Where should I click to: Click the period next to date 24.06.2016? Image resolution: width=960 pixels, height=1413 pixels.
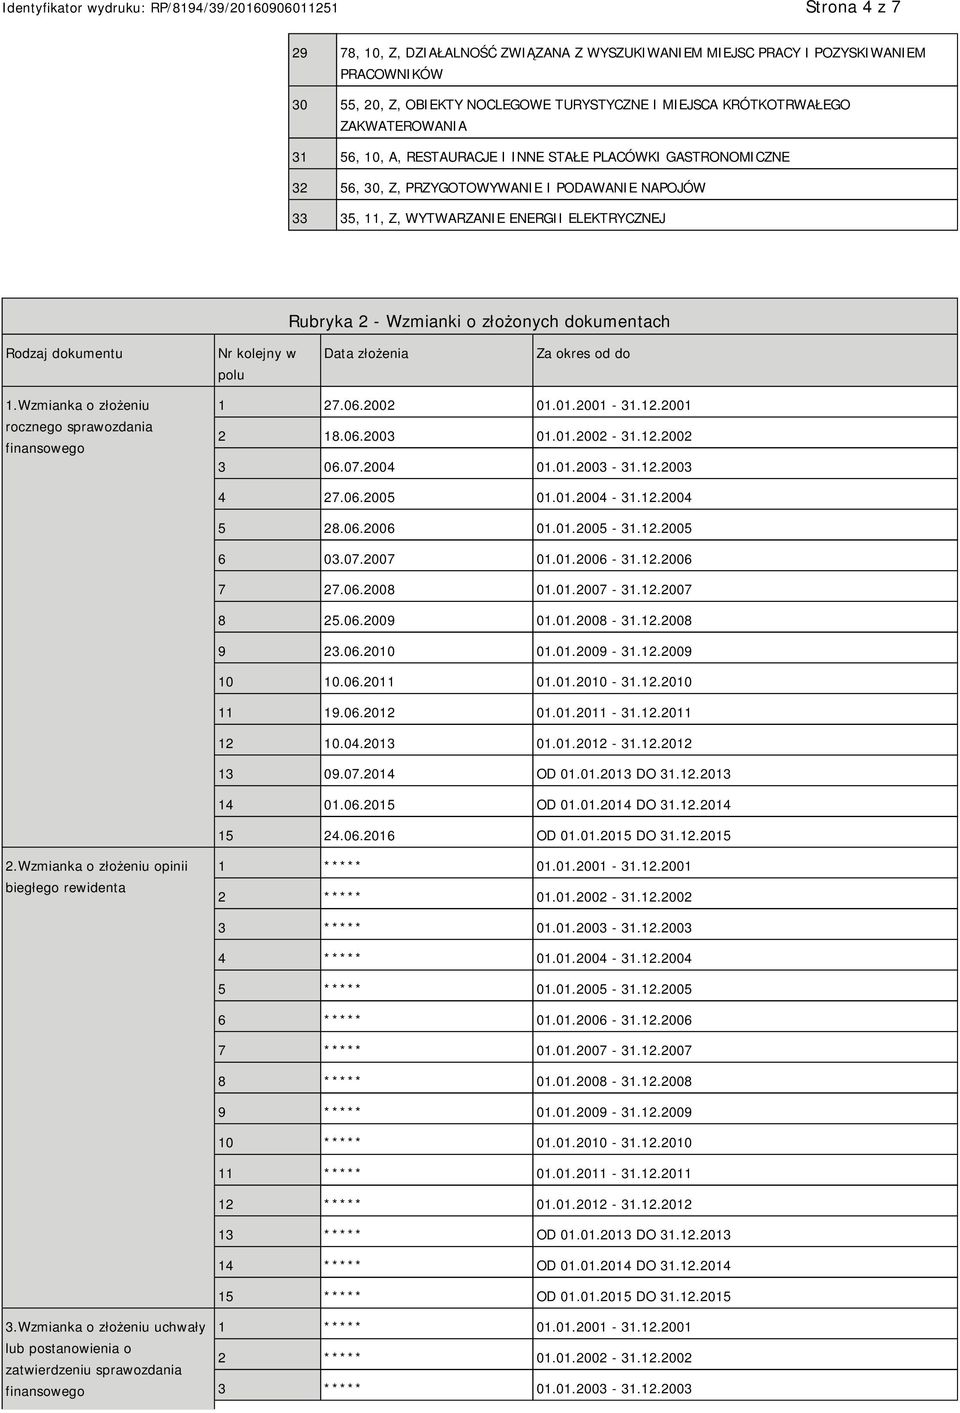click(x=634, y=836)
